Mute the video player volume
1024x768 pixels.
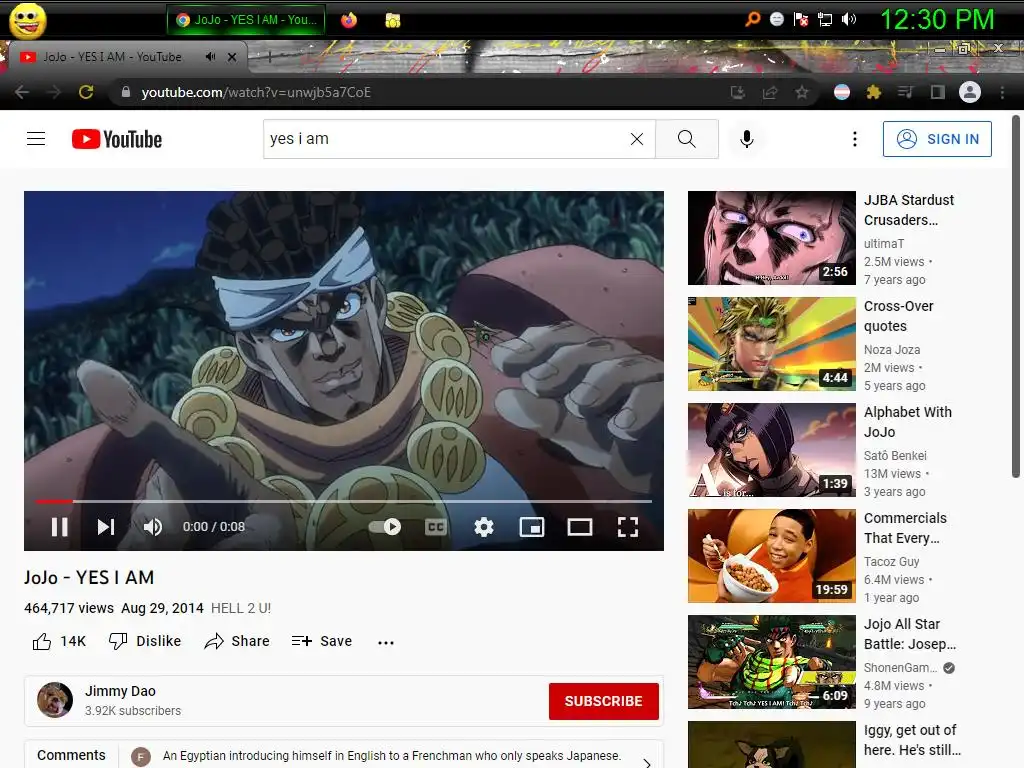[x=152, y=527]
